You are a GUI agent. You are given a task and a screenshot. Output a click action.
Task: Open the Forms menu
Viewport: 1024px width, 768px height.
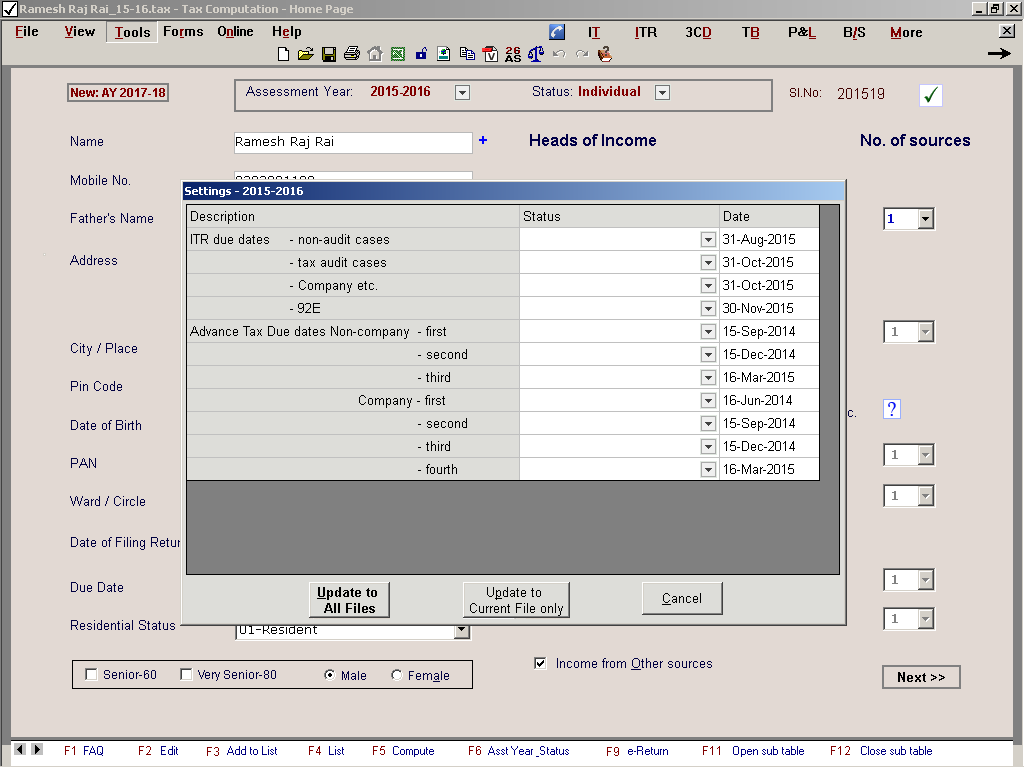tap(183, 32)
